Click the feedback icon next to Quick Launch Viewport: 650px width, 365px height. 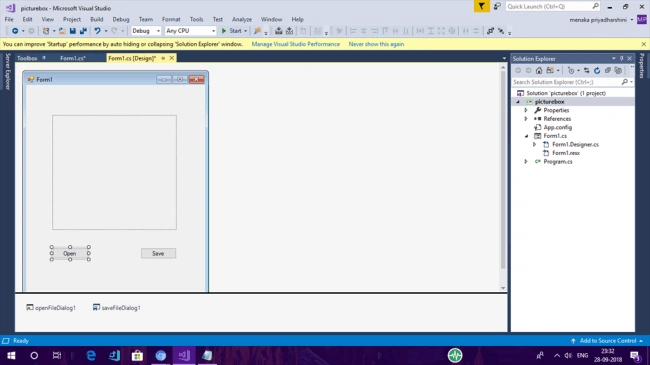point(497,6)
